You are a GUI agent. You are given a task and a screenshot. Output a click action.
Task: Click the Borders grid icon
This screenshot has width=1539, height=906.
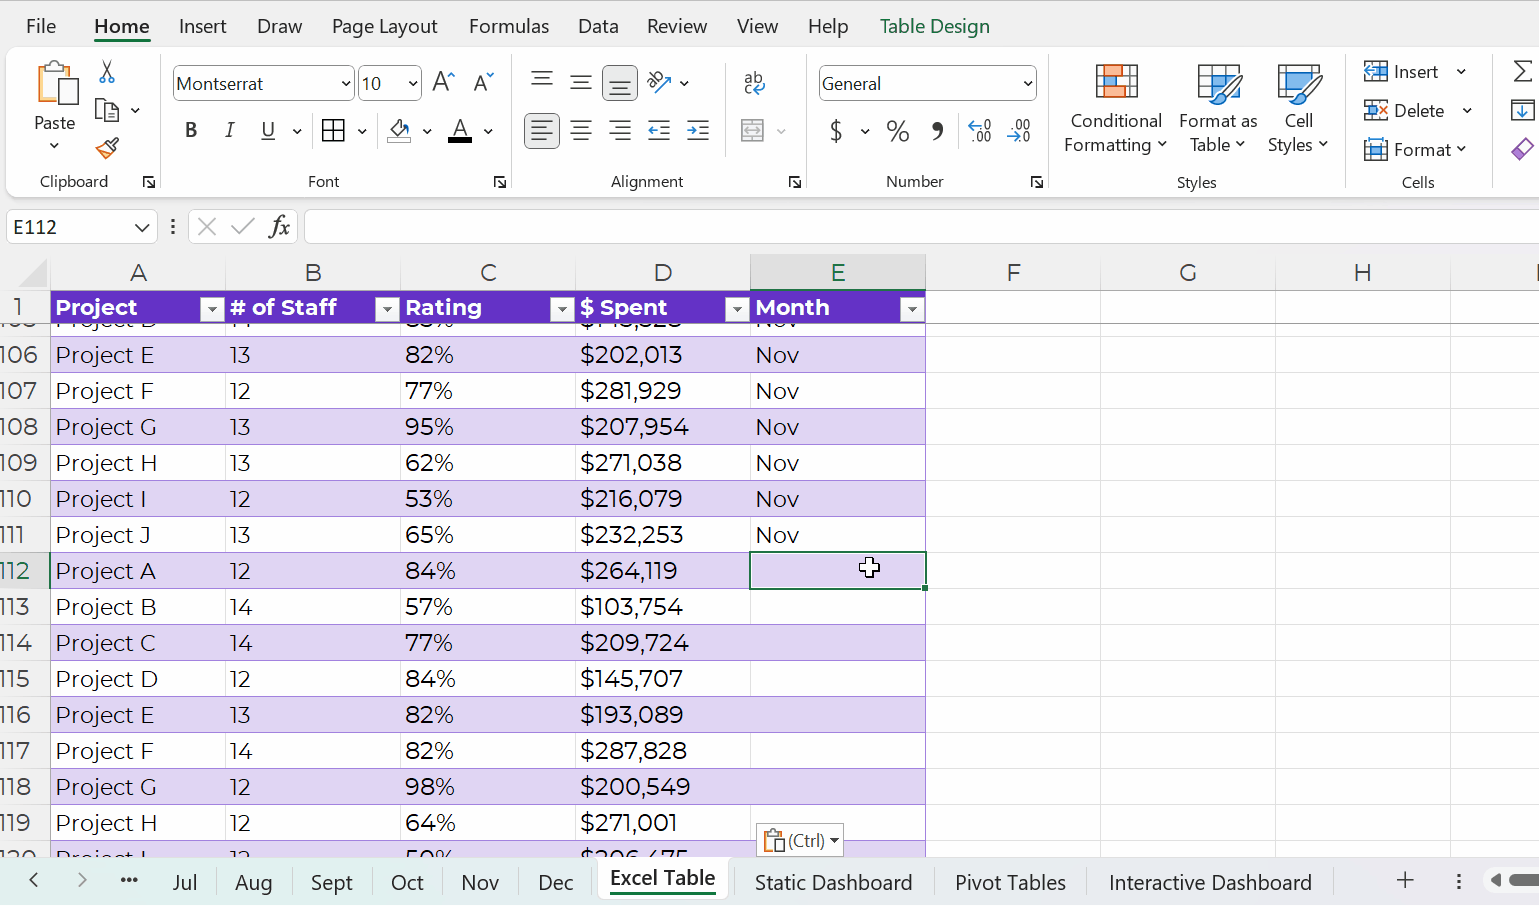coord(333,131)
